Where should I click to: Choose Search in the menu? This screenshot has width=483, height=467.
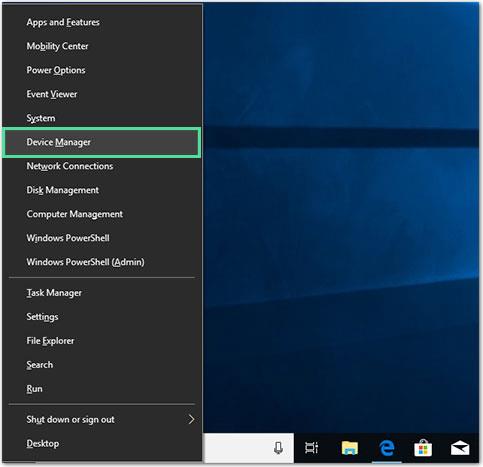[102, 365]
